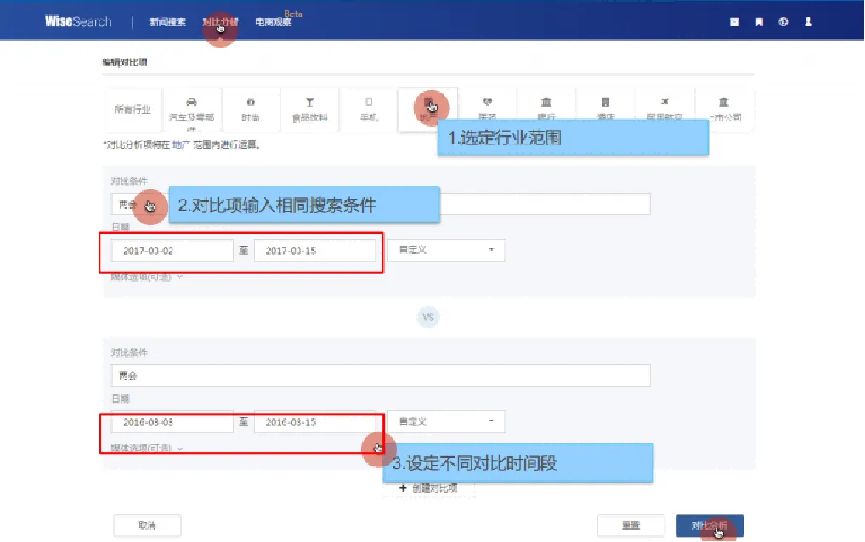Click the 取消 cancel button
This screenshot has height=542, width=865.
[147, 525]
